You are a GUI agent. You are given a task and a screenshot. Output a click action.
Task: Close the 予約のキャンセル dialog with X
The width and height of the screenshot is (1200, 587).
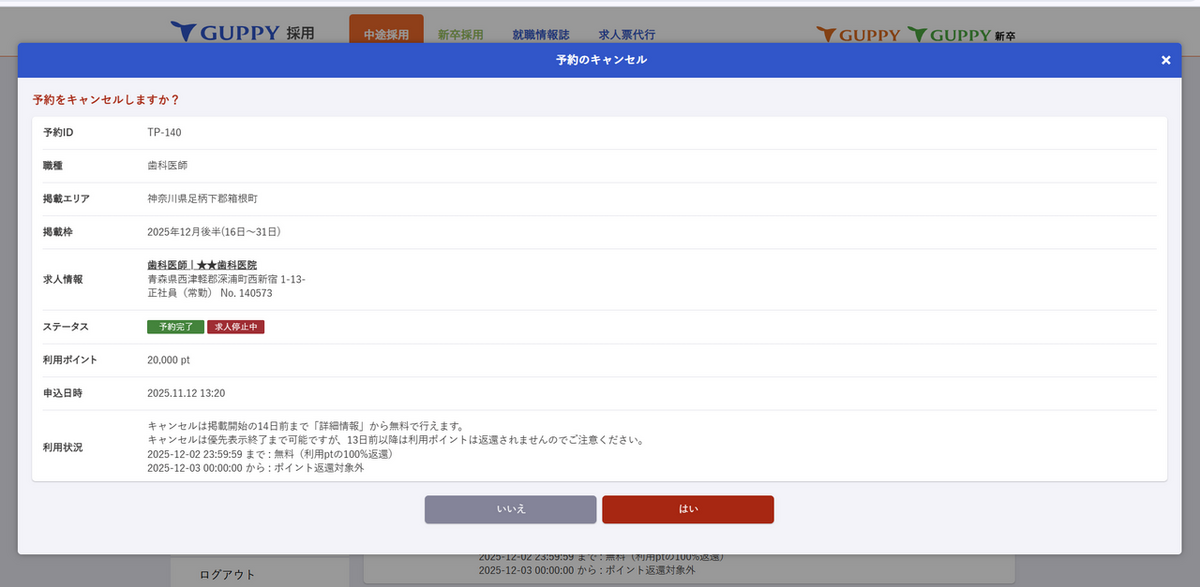1165,60
